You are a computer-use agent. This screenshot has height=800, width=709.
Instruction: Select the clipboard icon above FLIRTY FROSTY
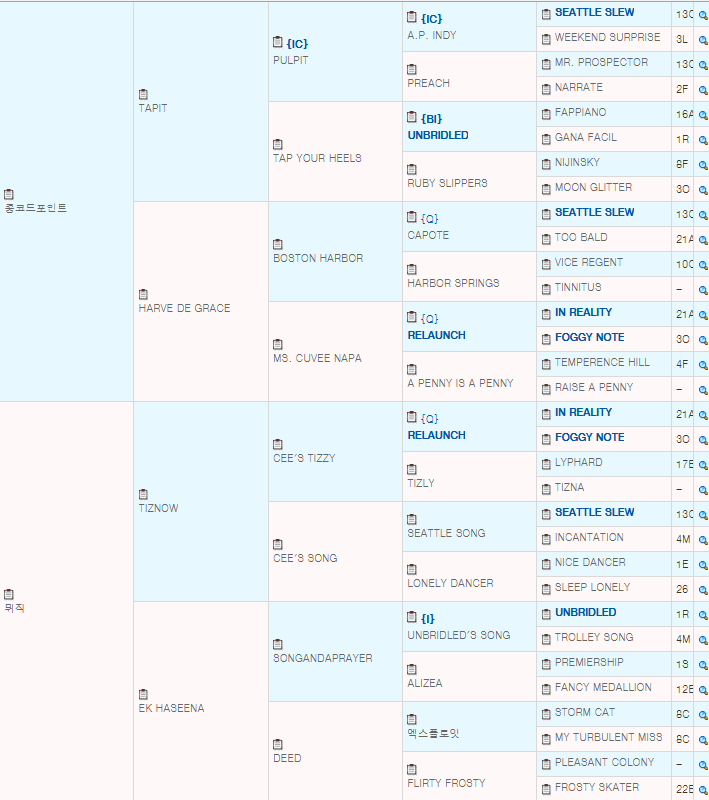pos(412,769)
